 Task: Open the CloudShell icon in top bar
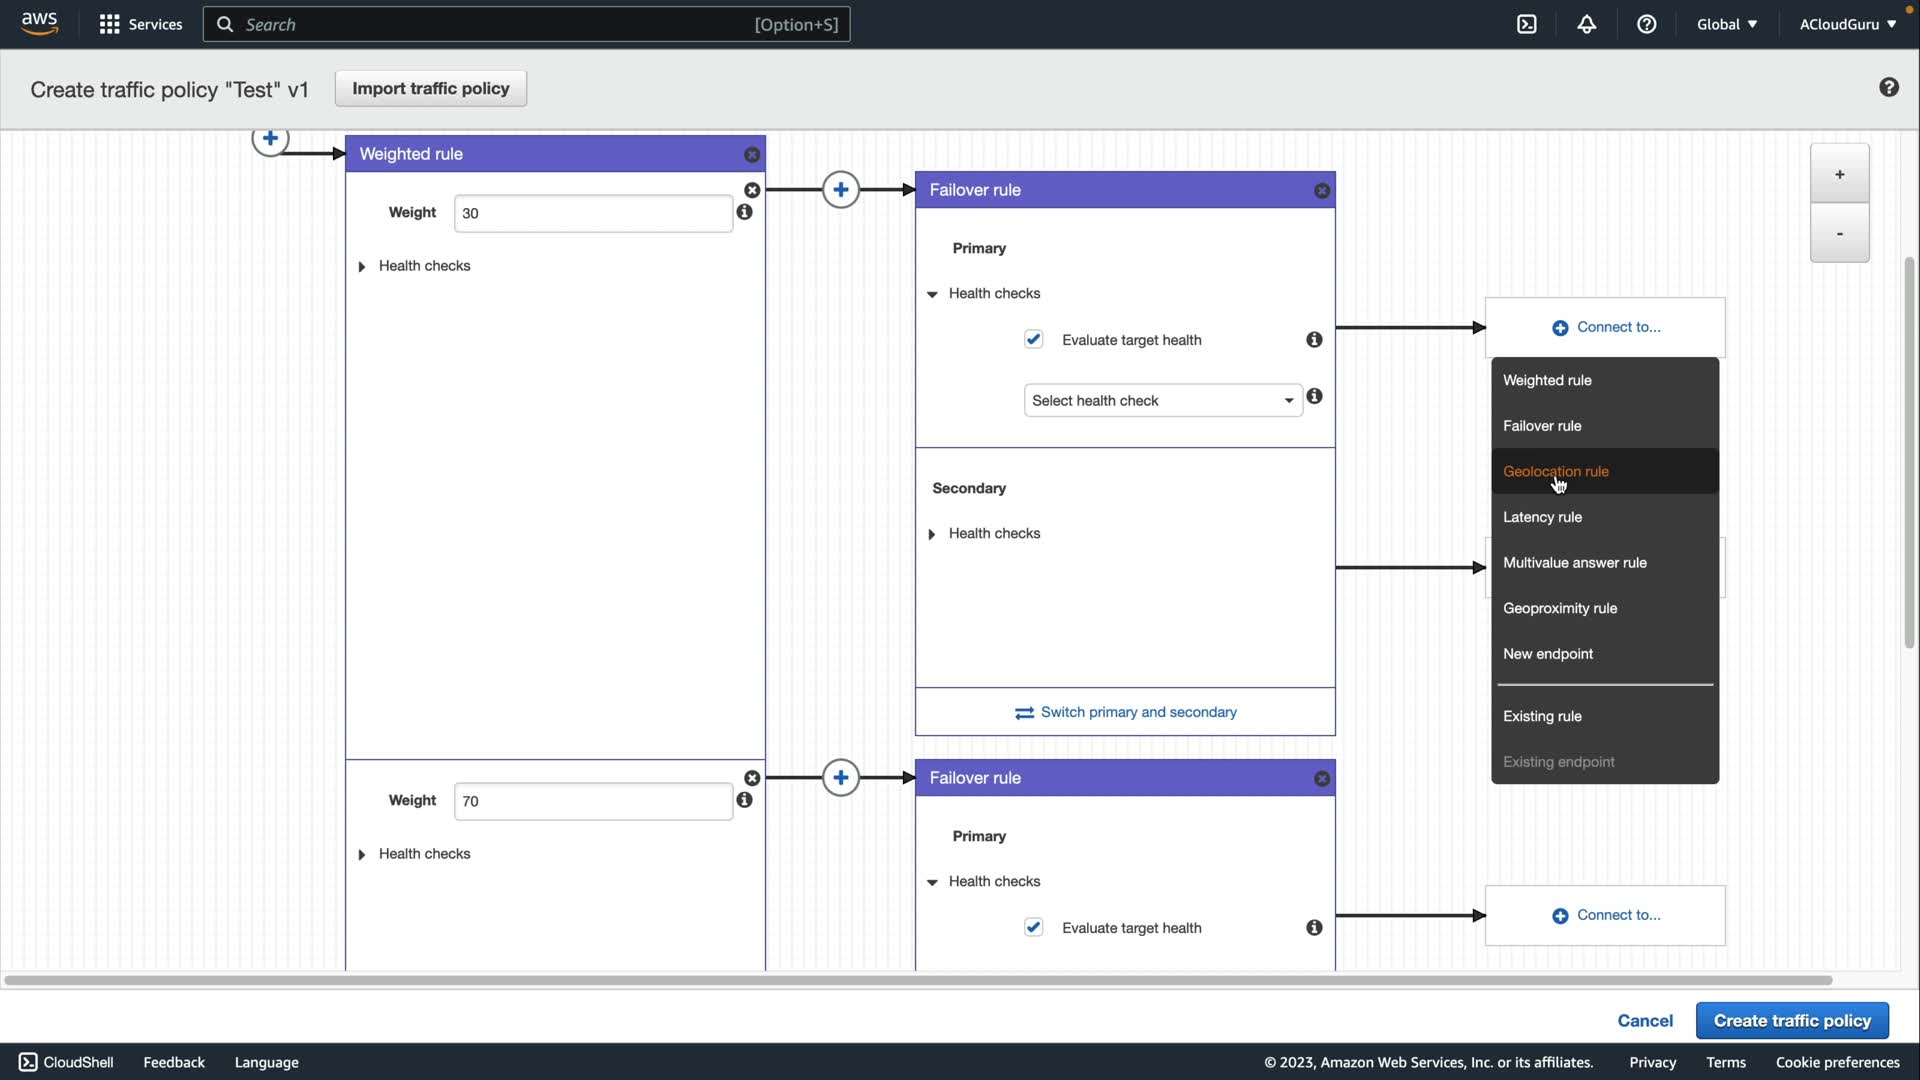pos(1526,24)
